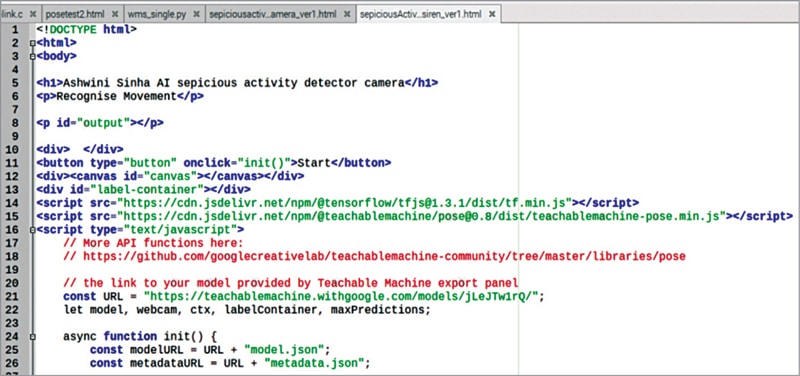
Task: Close the wms_single.py tab
Action: pyautogui.click(x=197, y=14)
